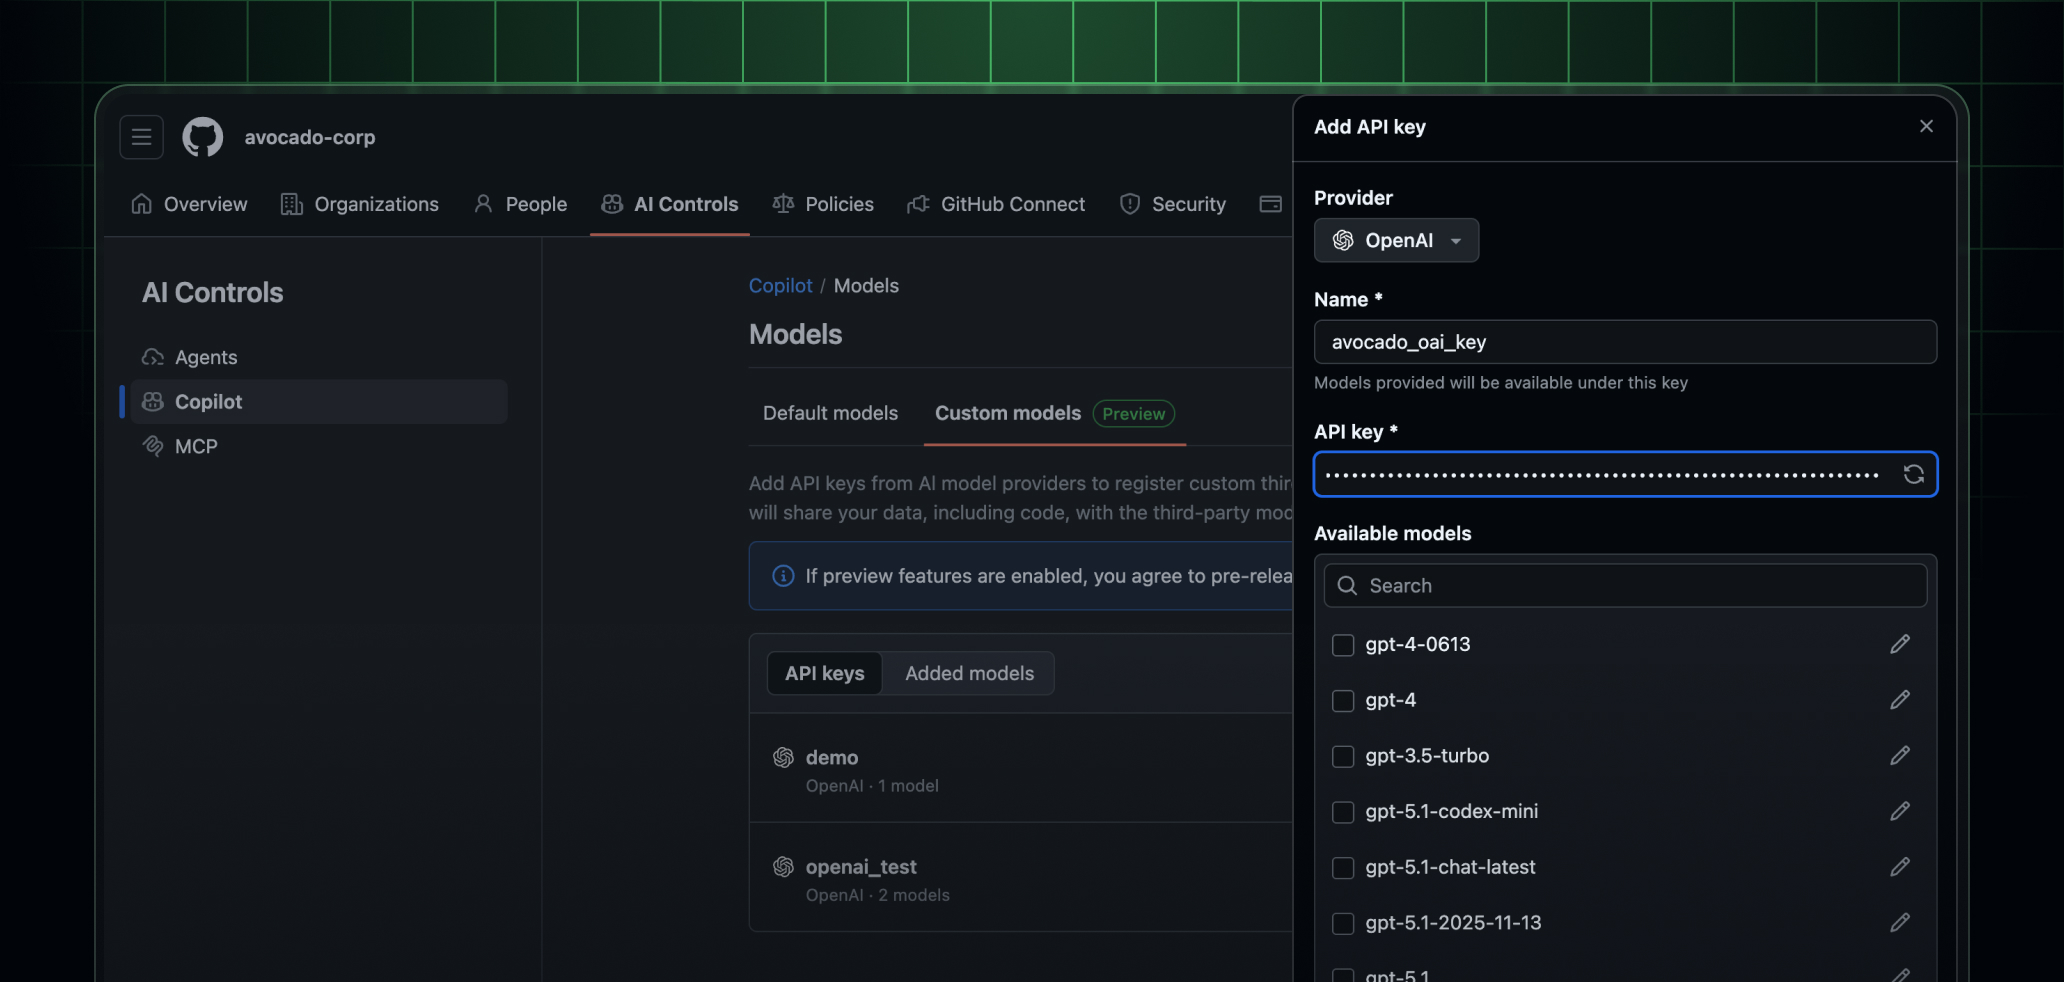The height and width of the screenshot is (982, 2064).
Task: Click the MCP icon in the sidebar
Action: [154, 446]
